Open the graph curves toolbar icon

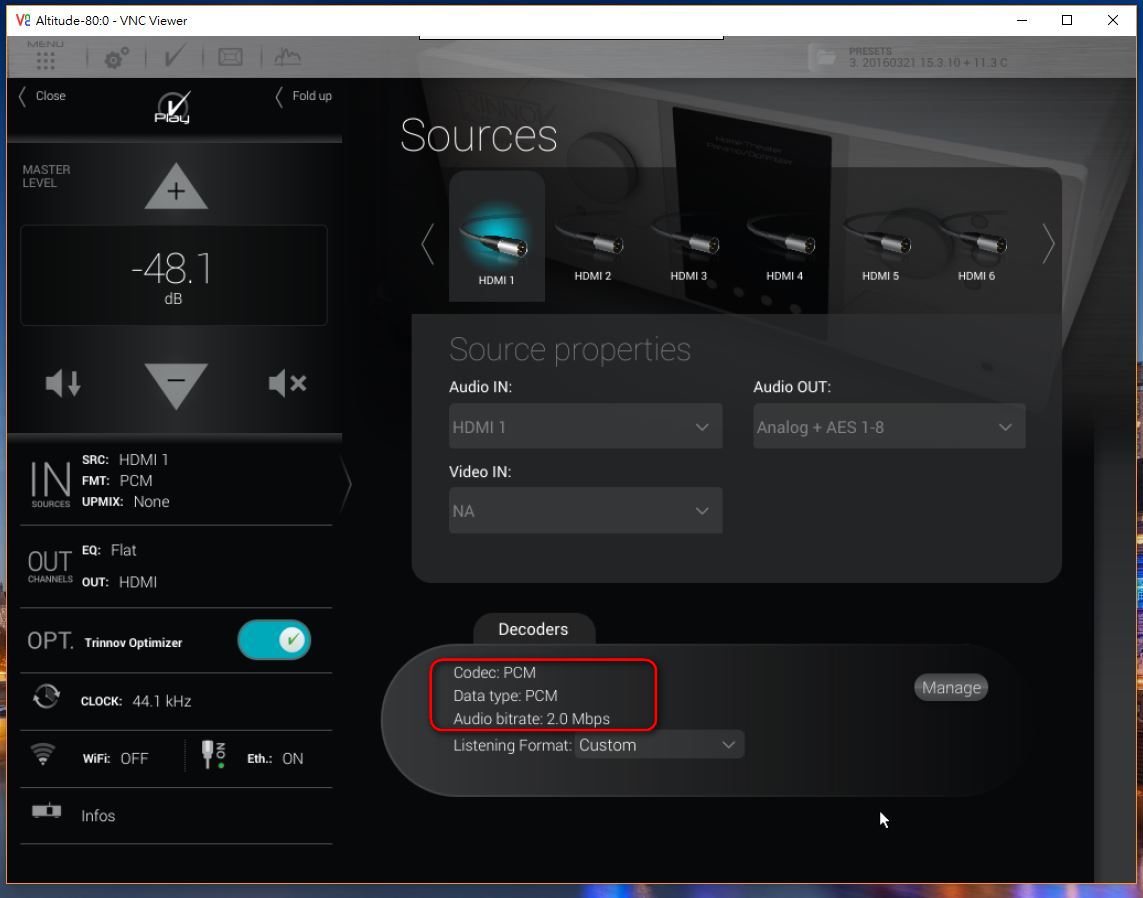tap(287, 58)
